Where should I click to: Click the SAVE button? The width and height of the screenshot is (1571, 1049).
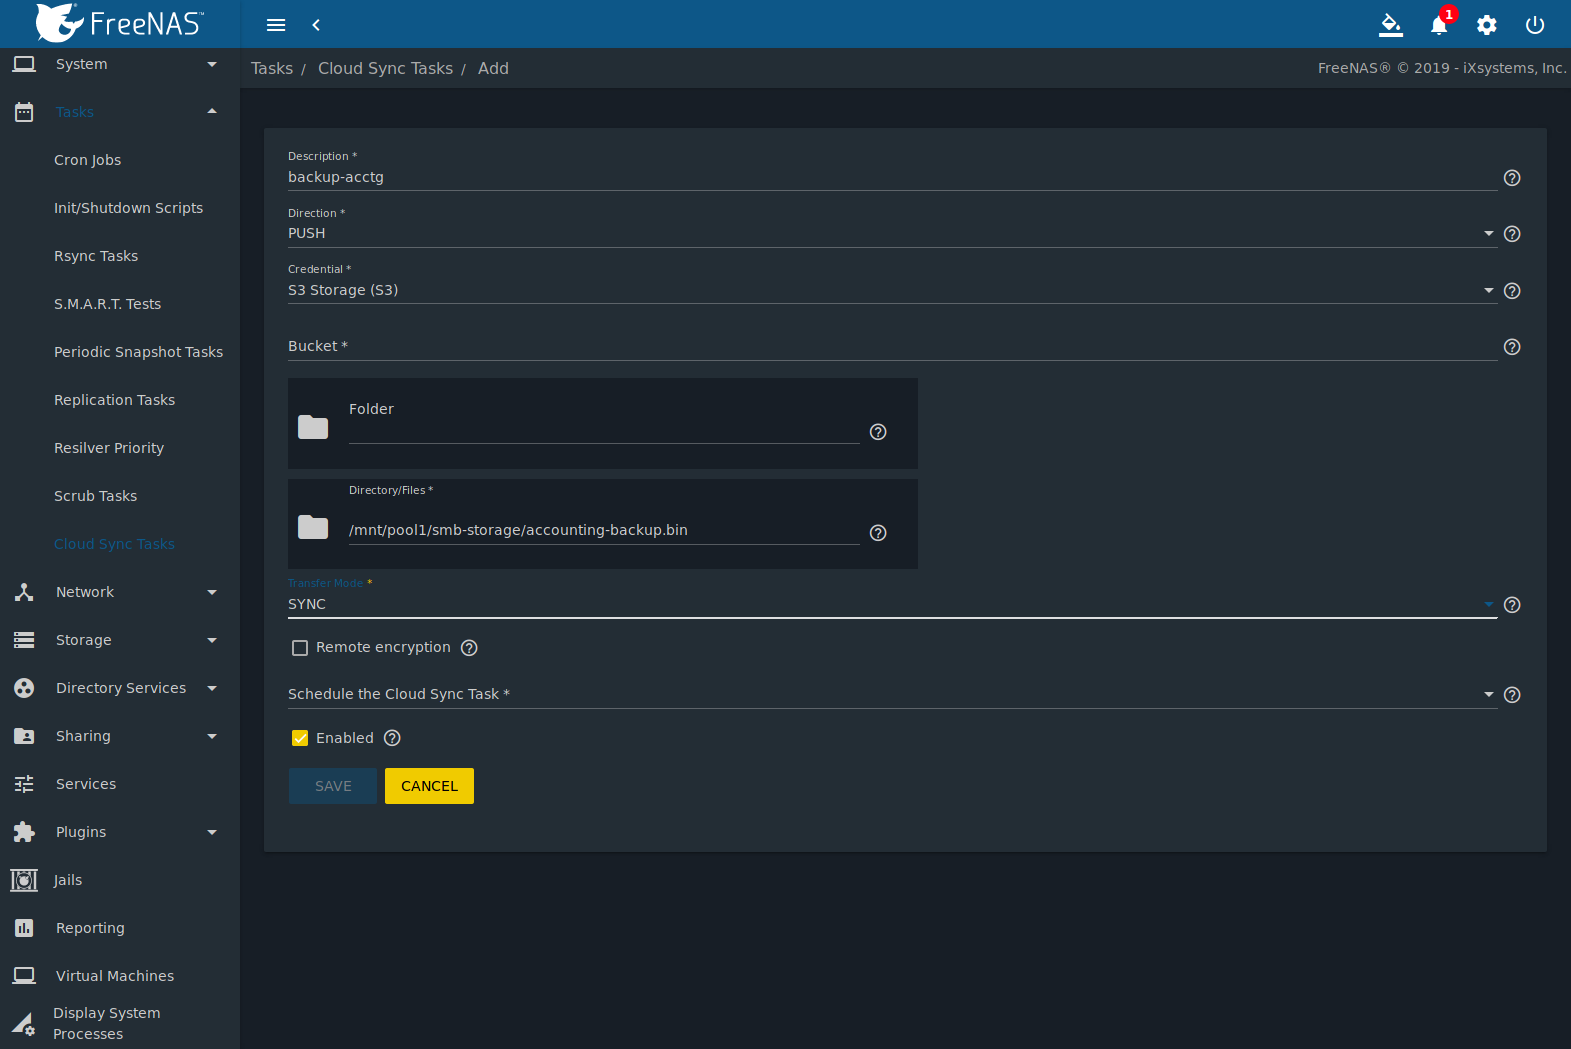point(333,786)
